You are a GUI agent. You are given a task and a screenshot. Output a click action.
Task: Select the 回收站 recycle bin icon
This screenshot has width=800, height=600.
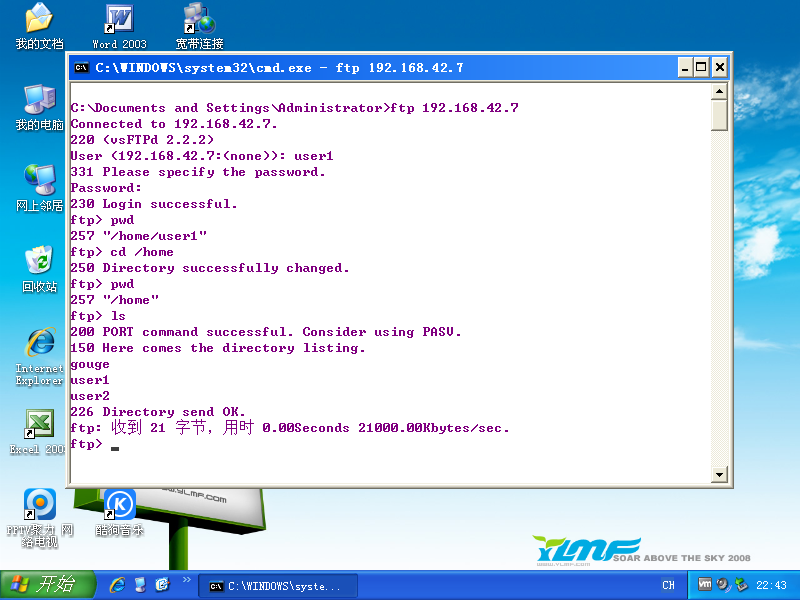point(39,269)
